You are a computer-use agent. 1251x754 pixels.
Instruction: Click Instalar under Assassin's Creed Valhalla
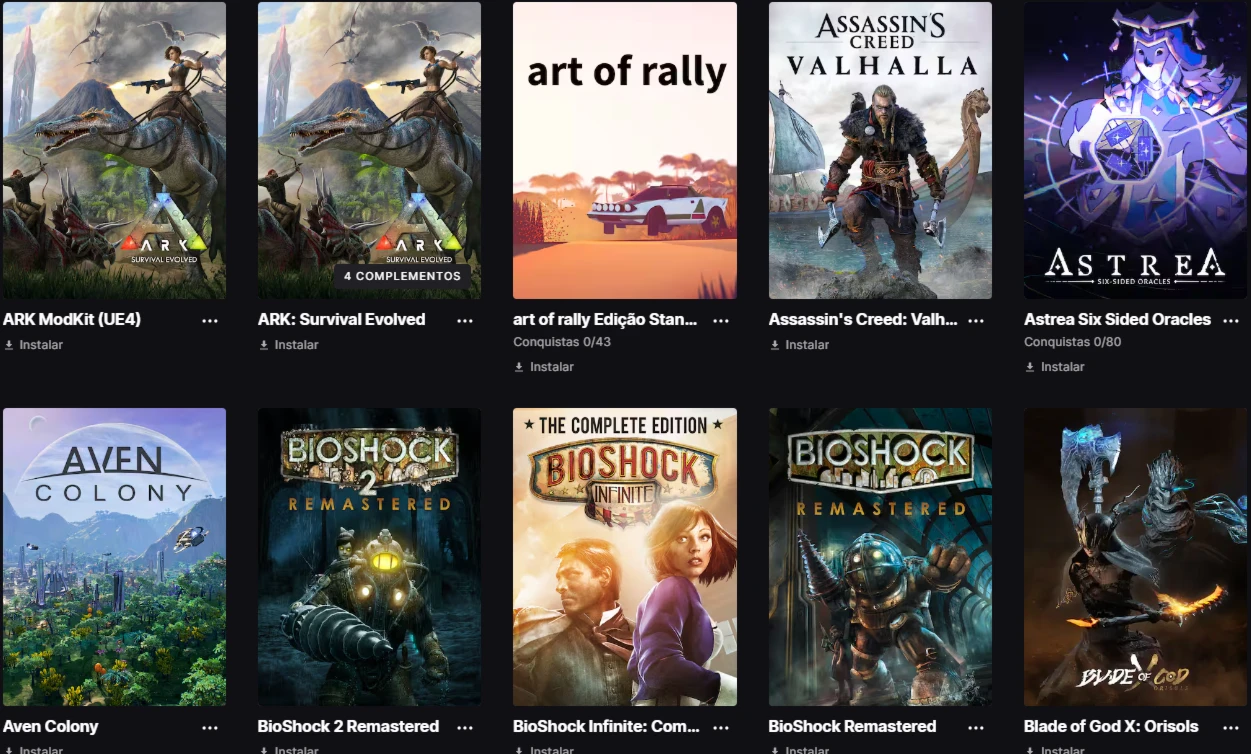[x=799, y=345]
